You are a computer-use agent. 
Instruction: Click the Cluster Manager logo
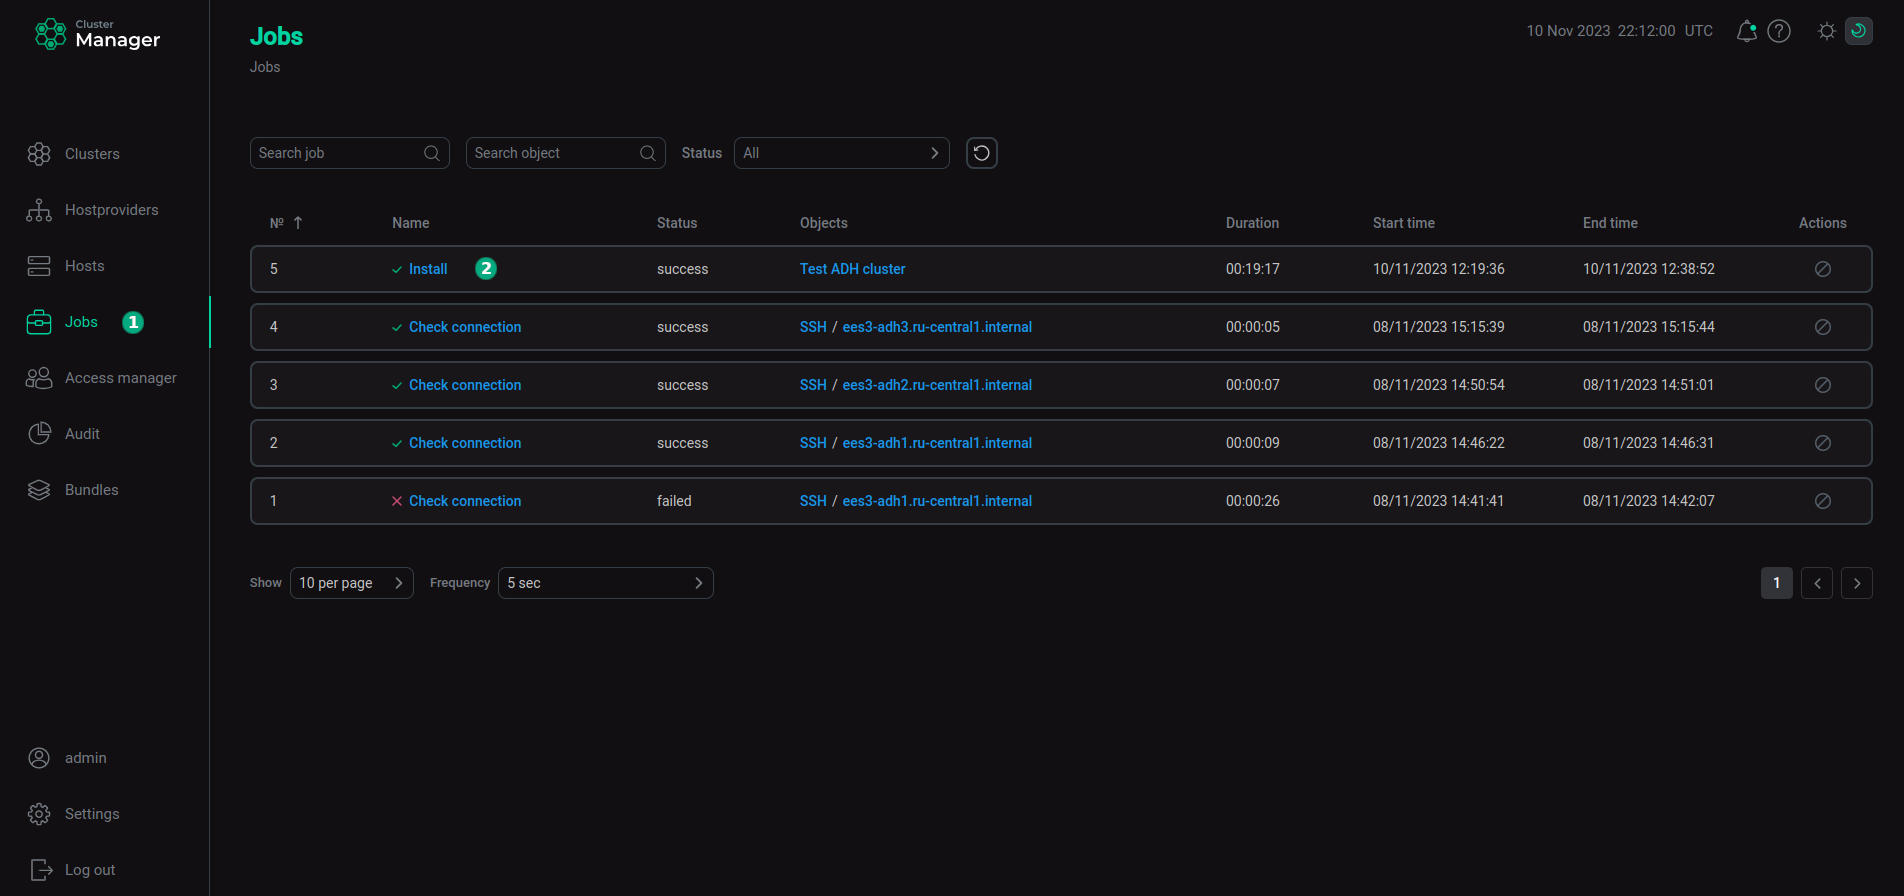tap(98, 34)
